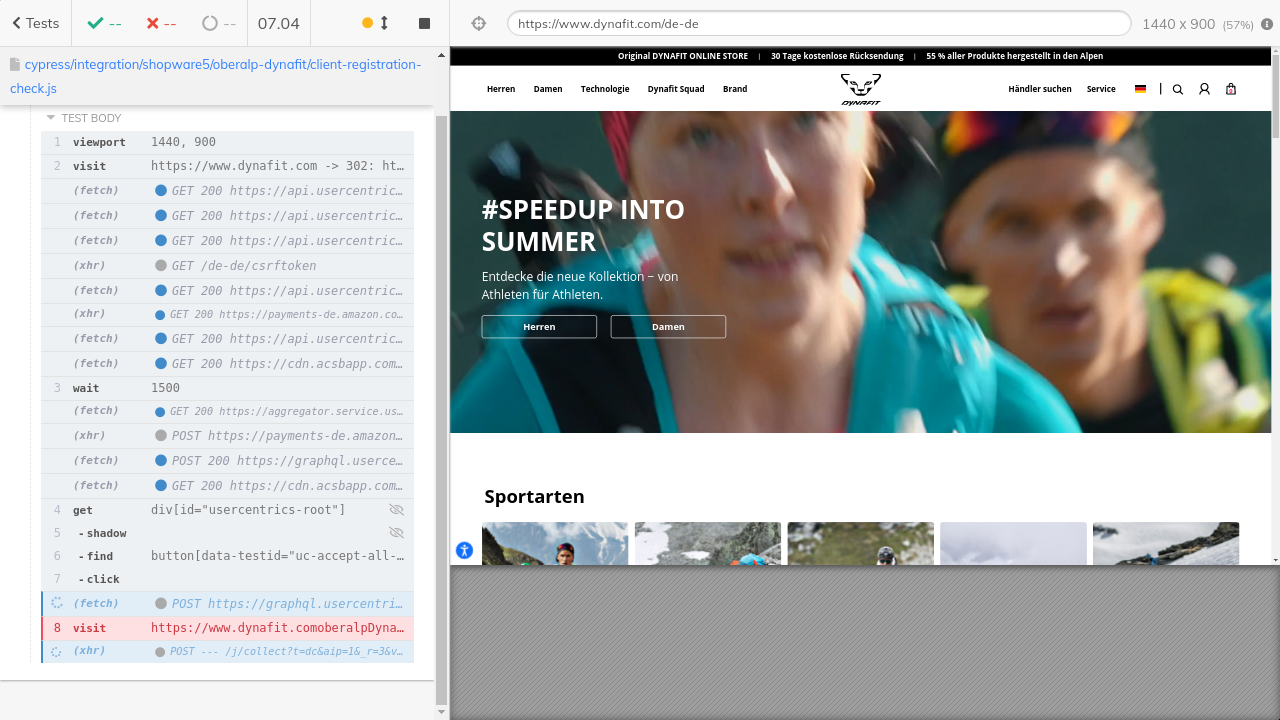Open the client-registration-check.js spec file link
This screenshot has height=720, width=1280.
click(215, 76)
